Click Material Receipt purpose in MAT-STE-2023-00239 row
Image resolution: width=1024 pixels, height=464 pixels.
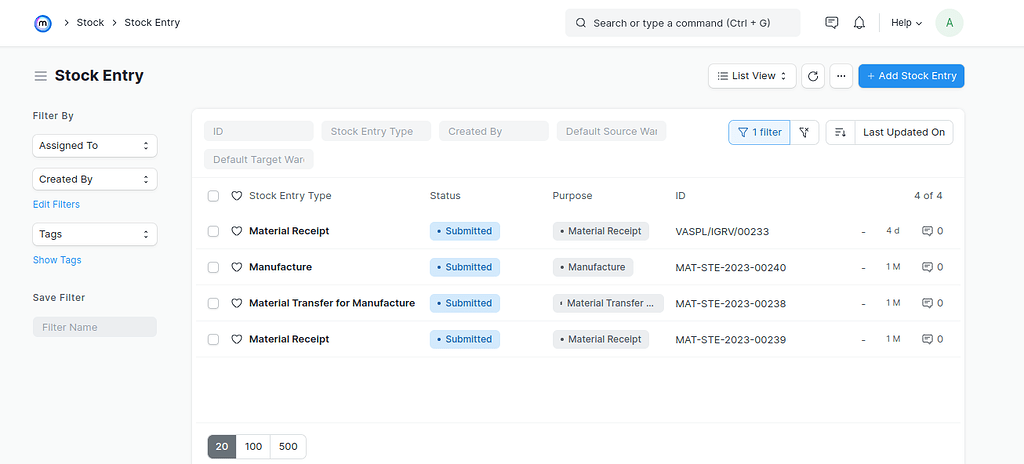tap(601, 339)
